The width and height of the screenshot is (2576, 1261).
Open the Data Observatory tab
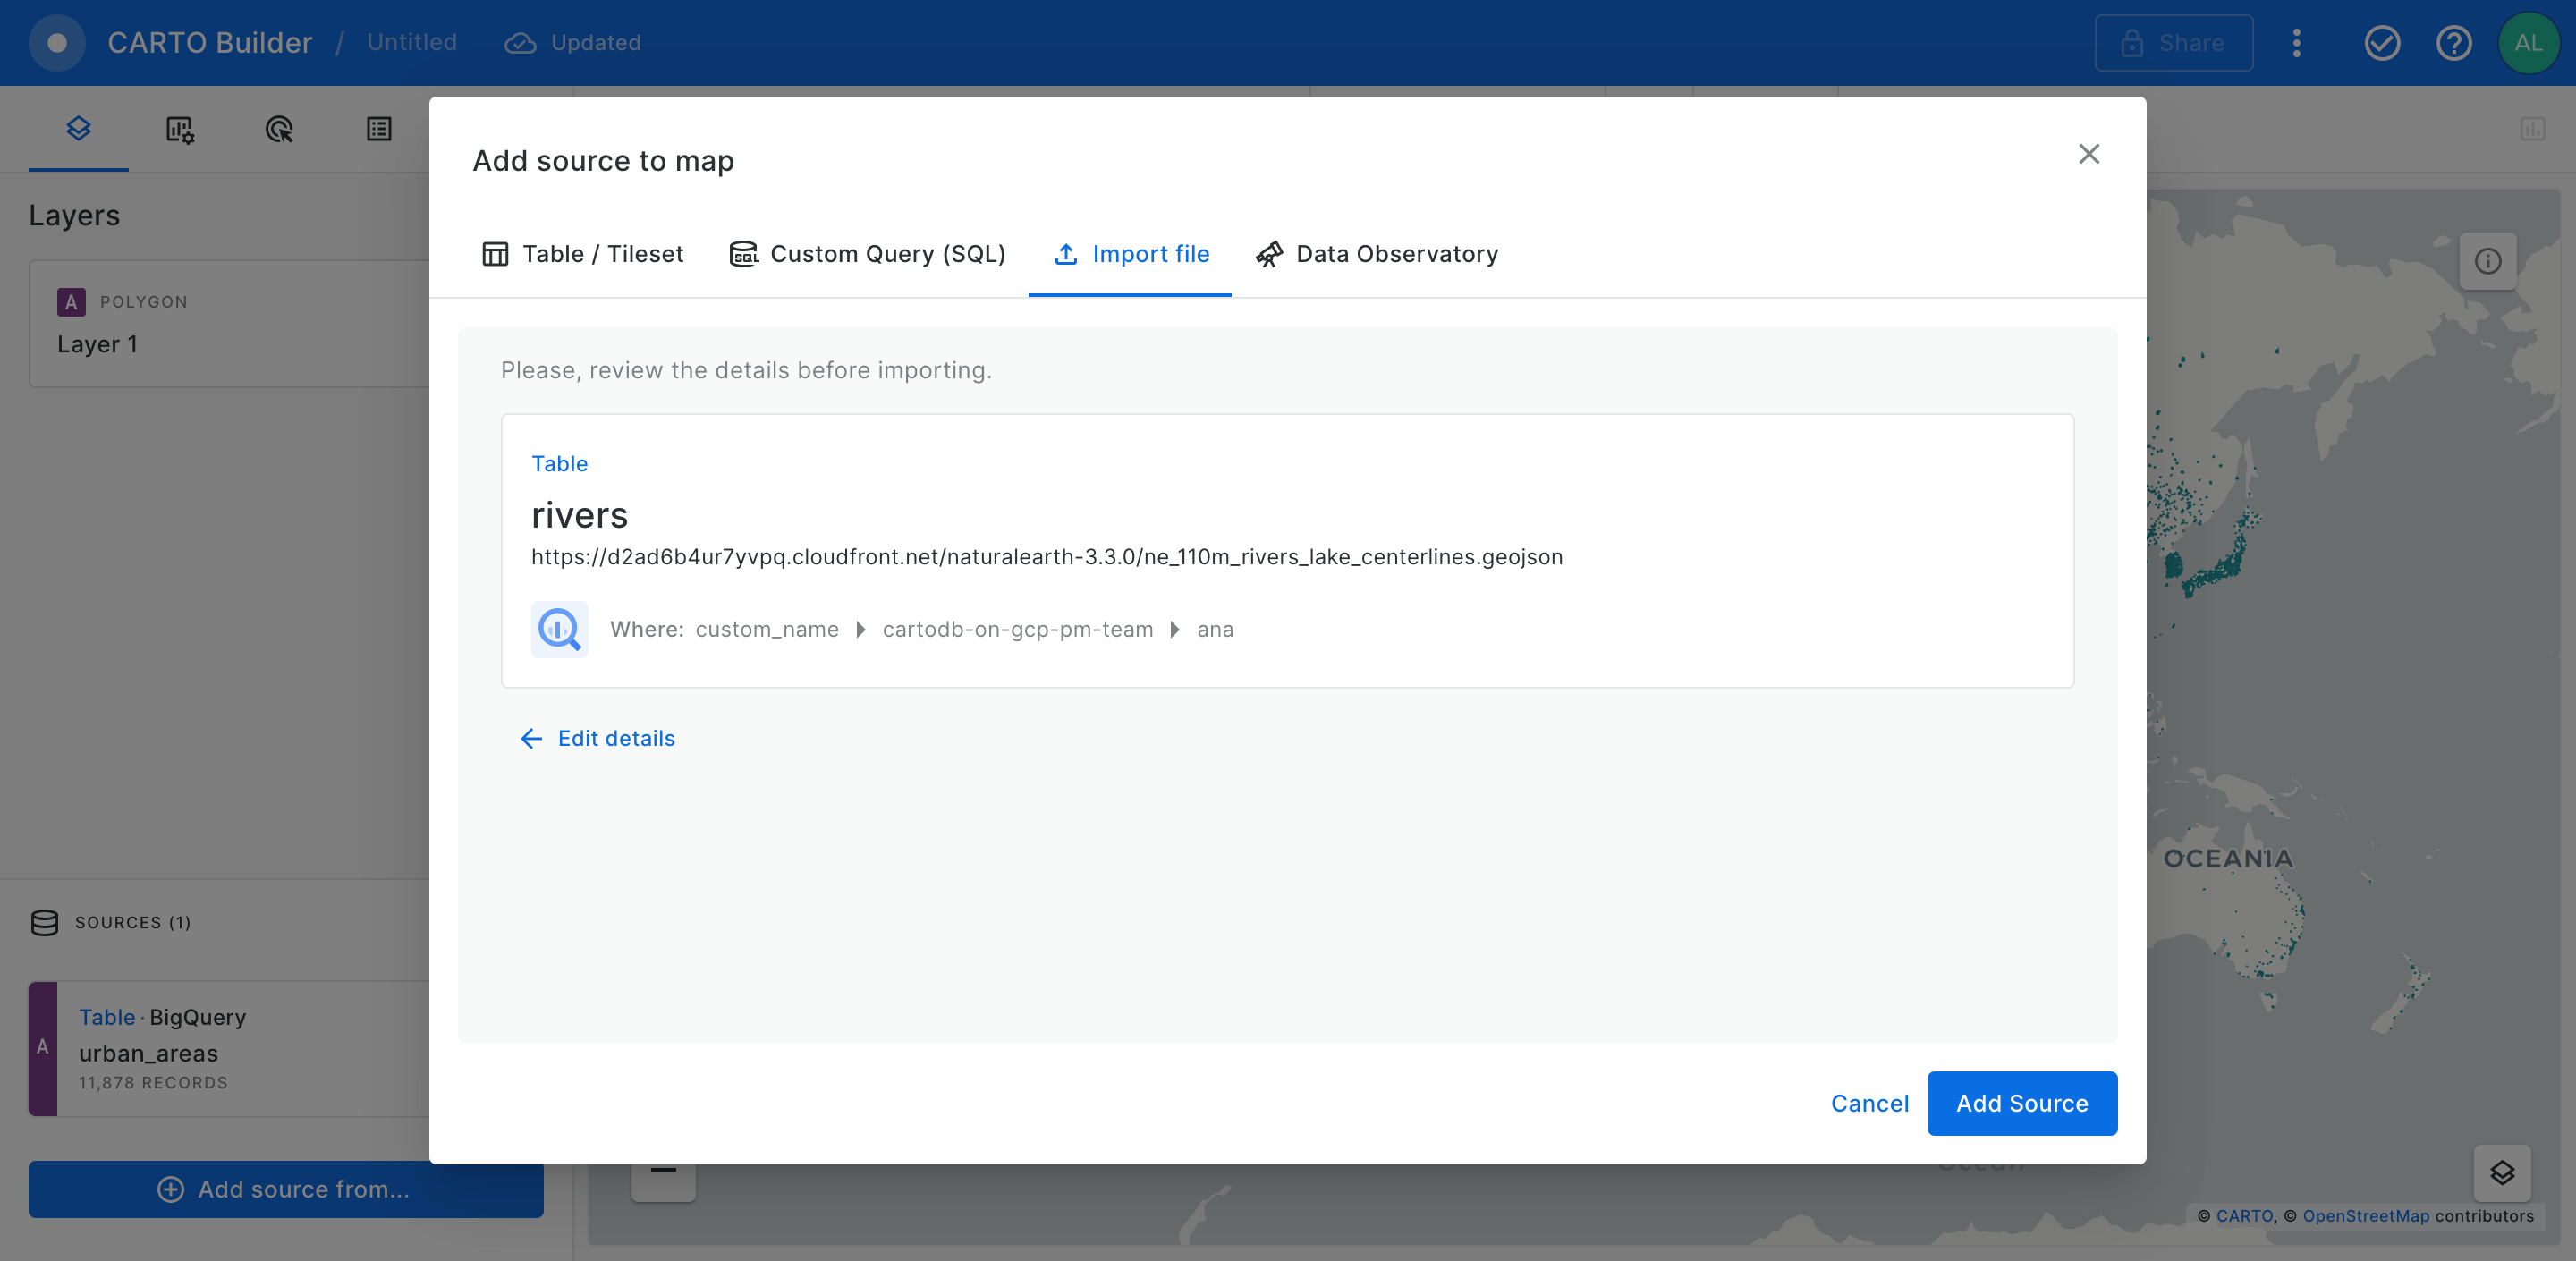coord(1377,254)
